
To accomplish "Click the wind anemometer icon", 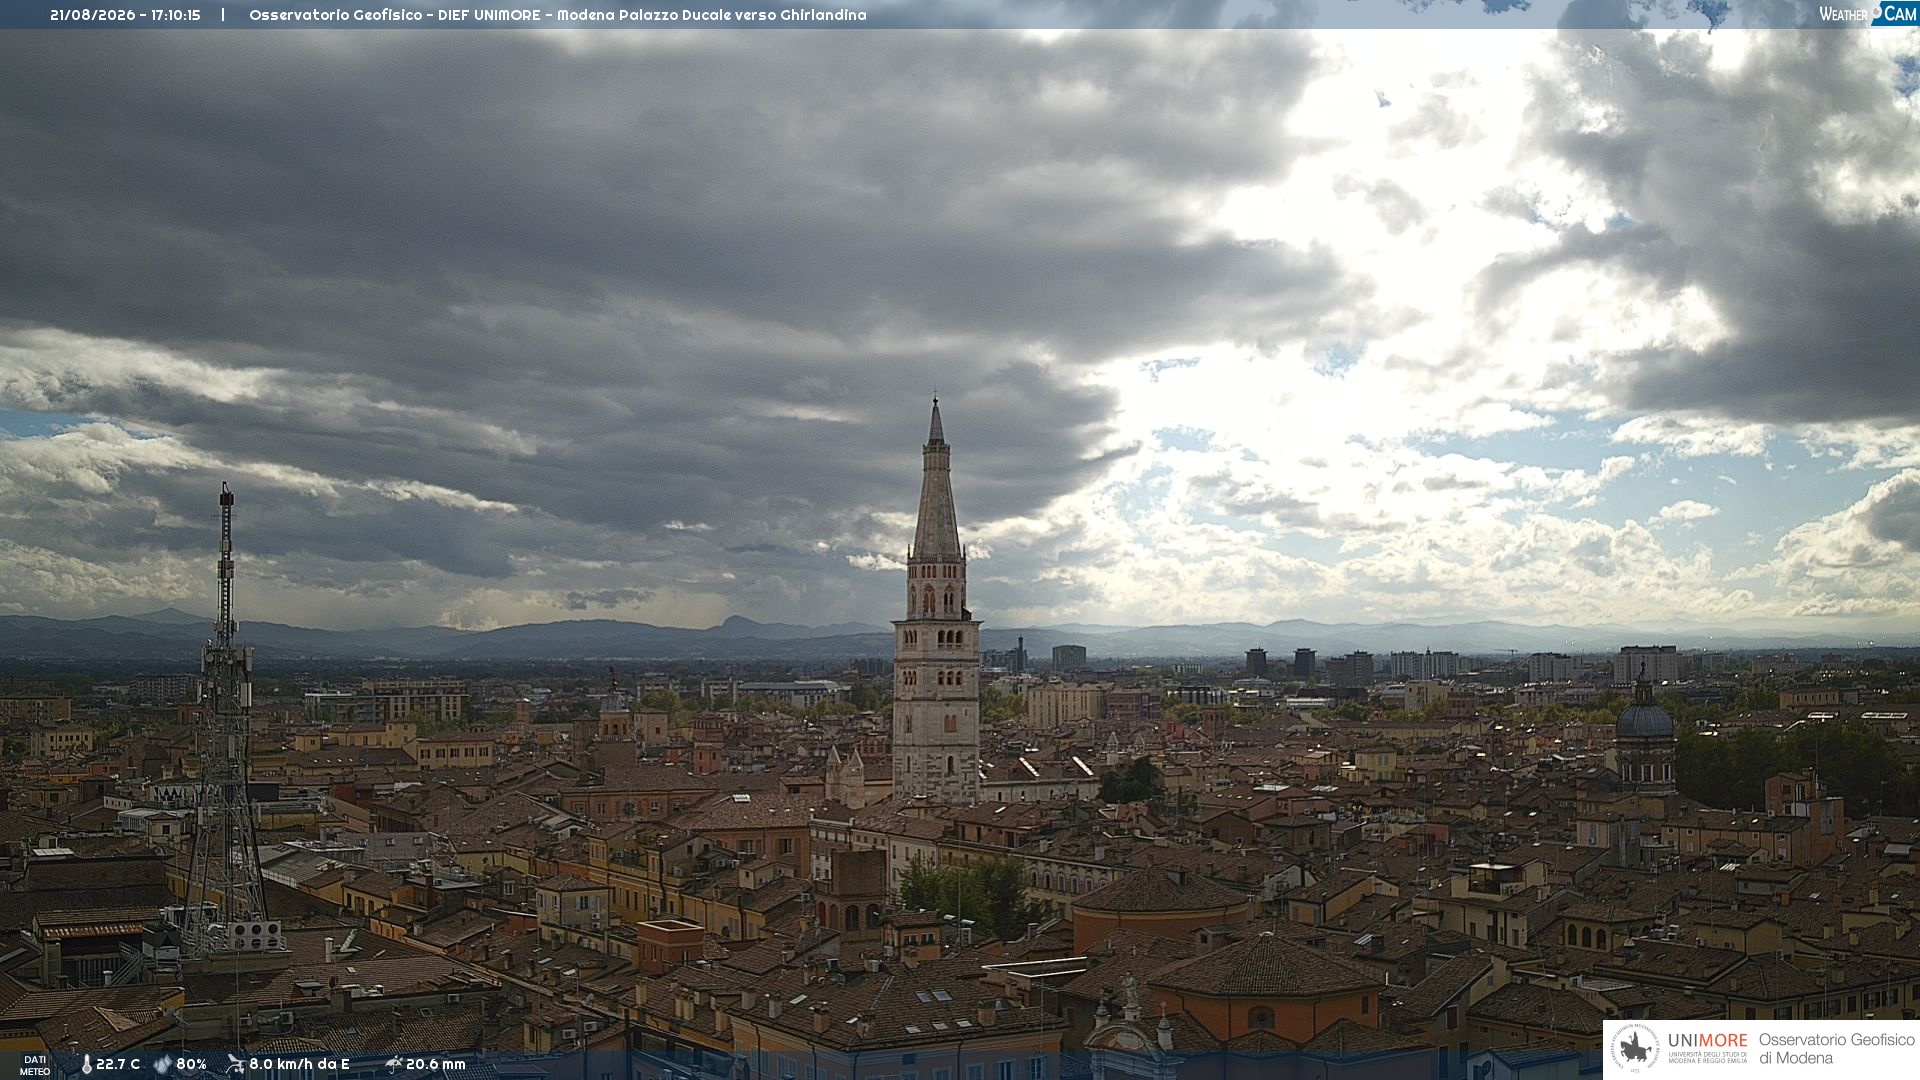I will tap(235, 1064).
